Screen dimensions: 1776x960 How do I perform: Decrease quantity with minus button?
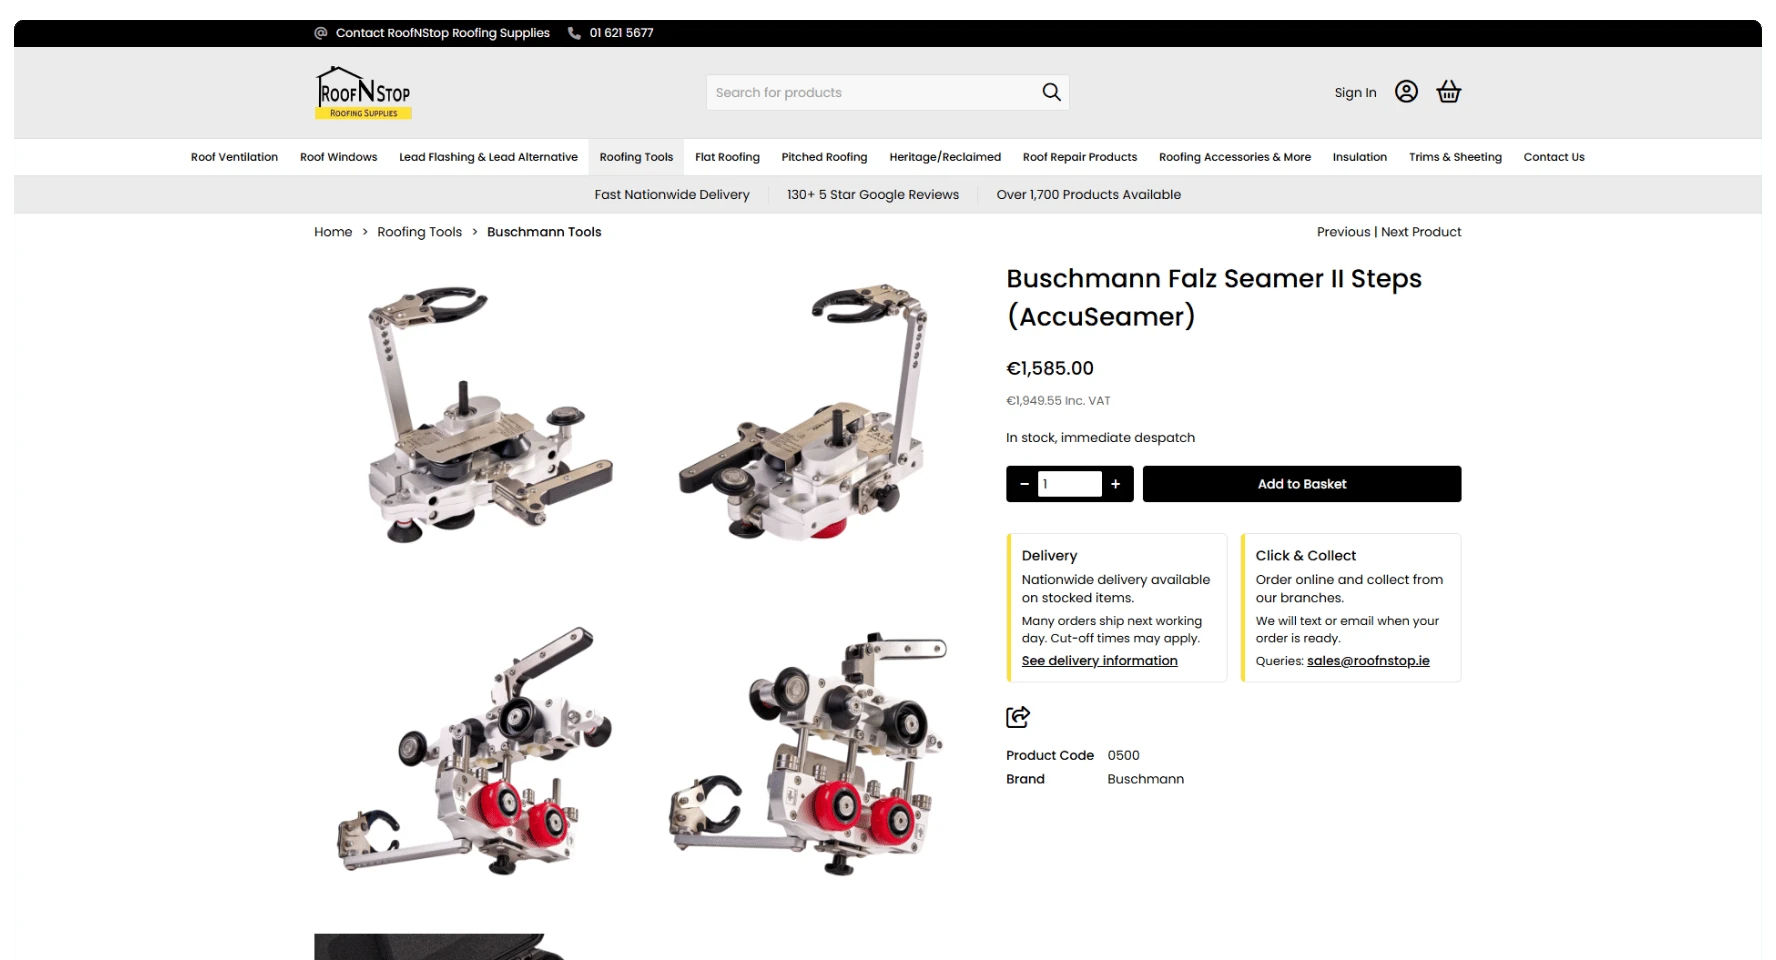1024,484
